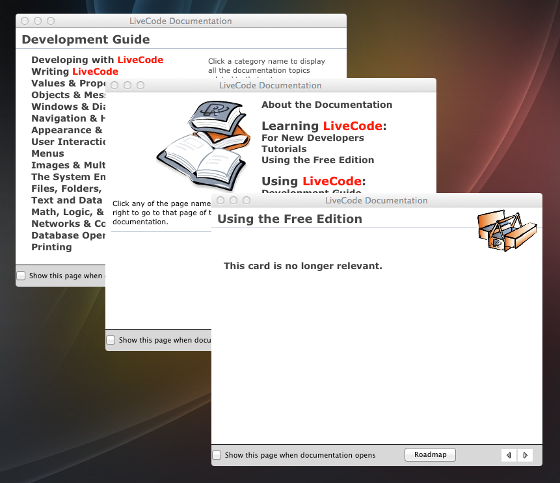Click 'Click a category name to display' help text

click(x=266, y=61)
